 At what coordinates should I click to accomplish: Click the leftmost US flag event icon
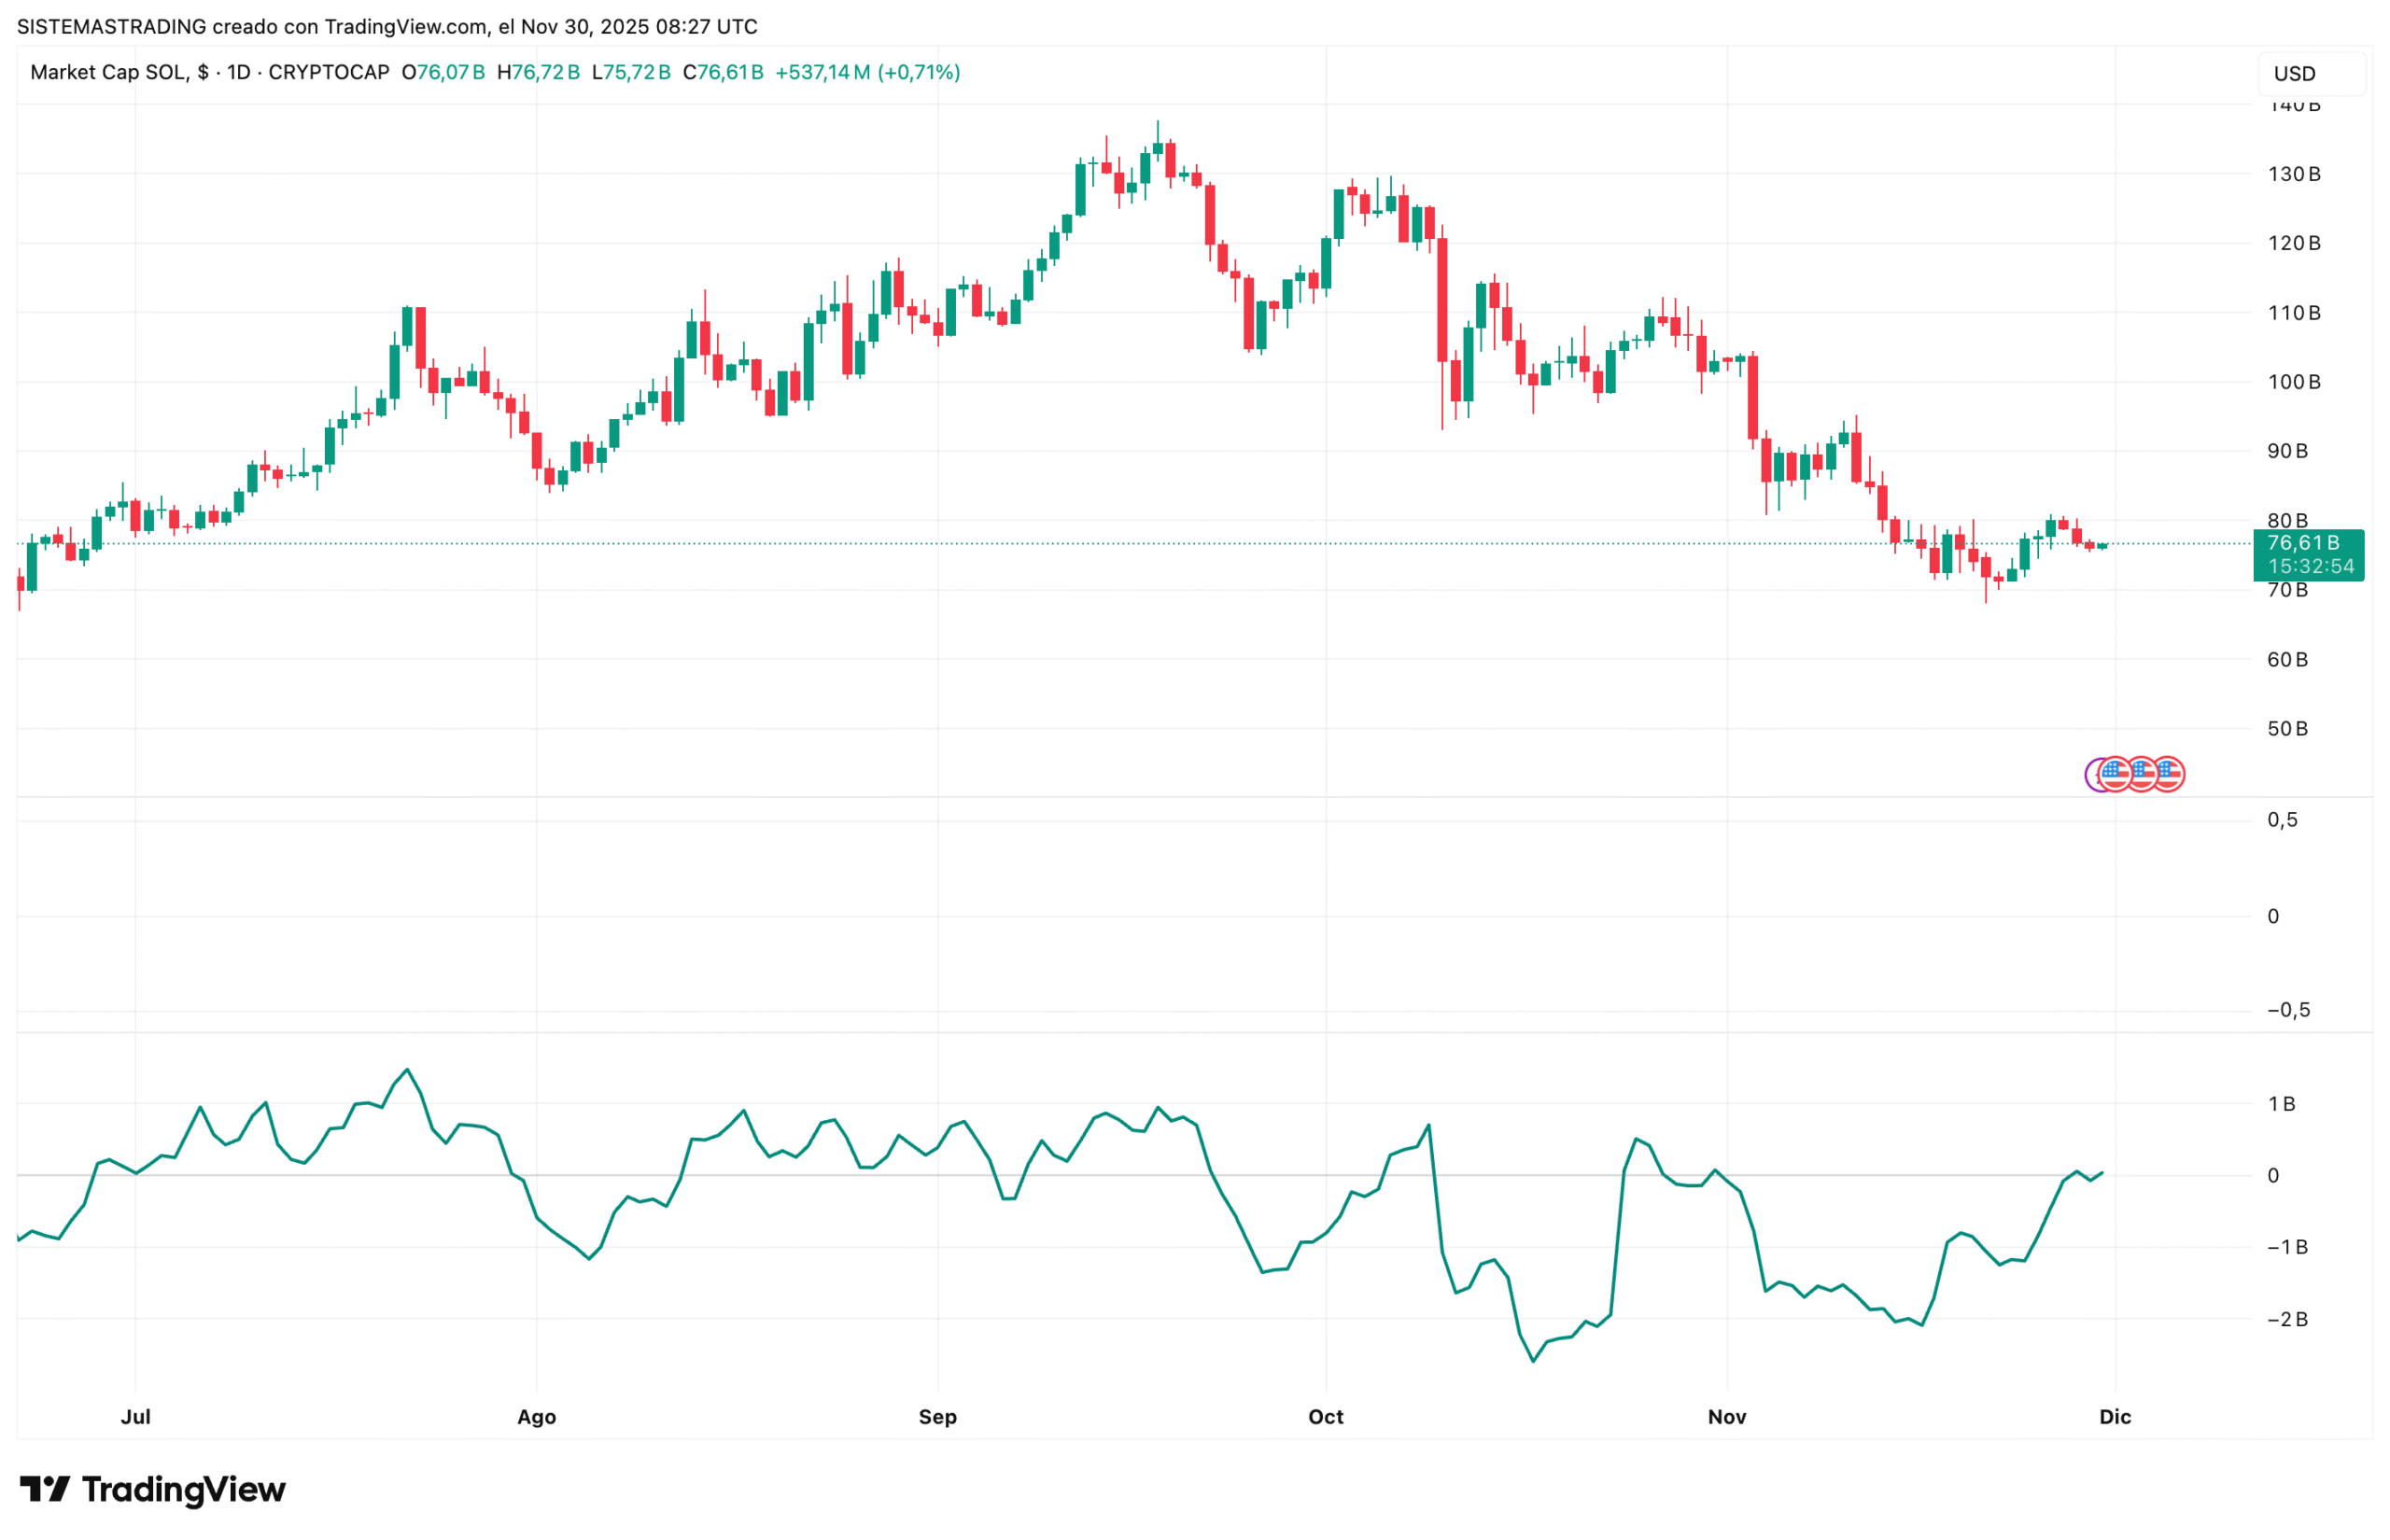2115,774
